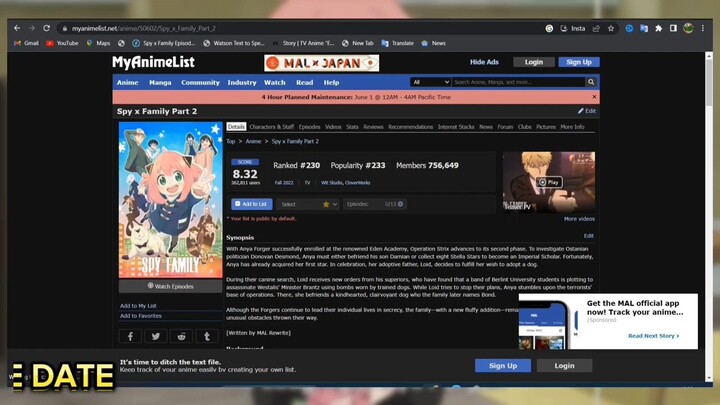Share on Twitter icon
The width and height of the screenshot is (720, 405).
click(156, 337)
